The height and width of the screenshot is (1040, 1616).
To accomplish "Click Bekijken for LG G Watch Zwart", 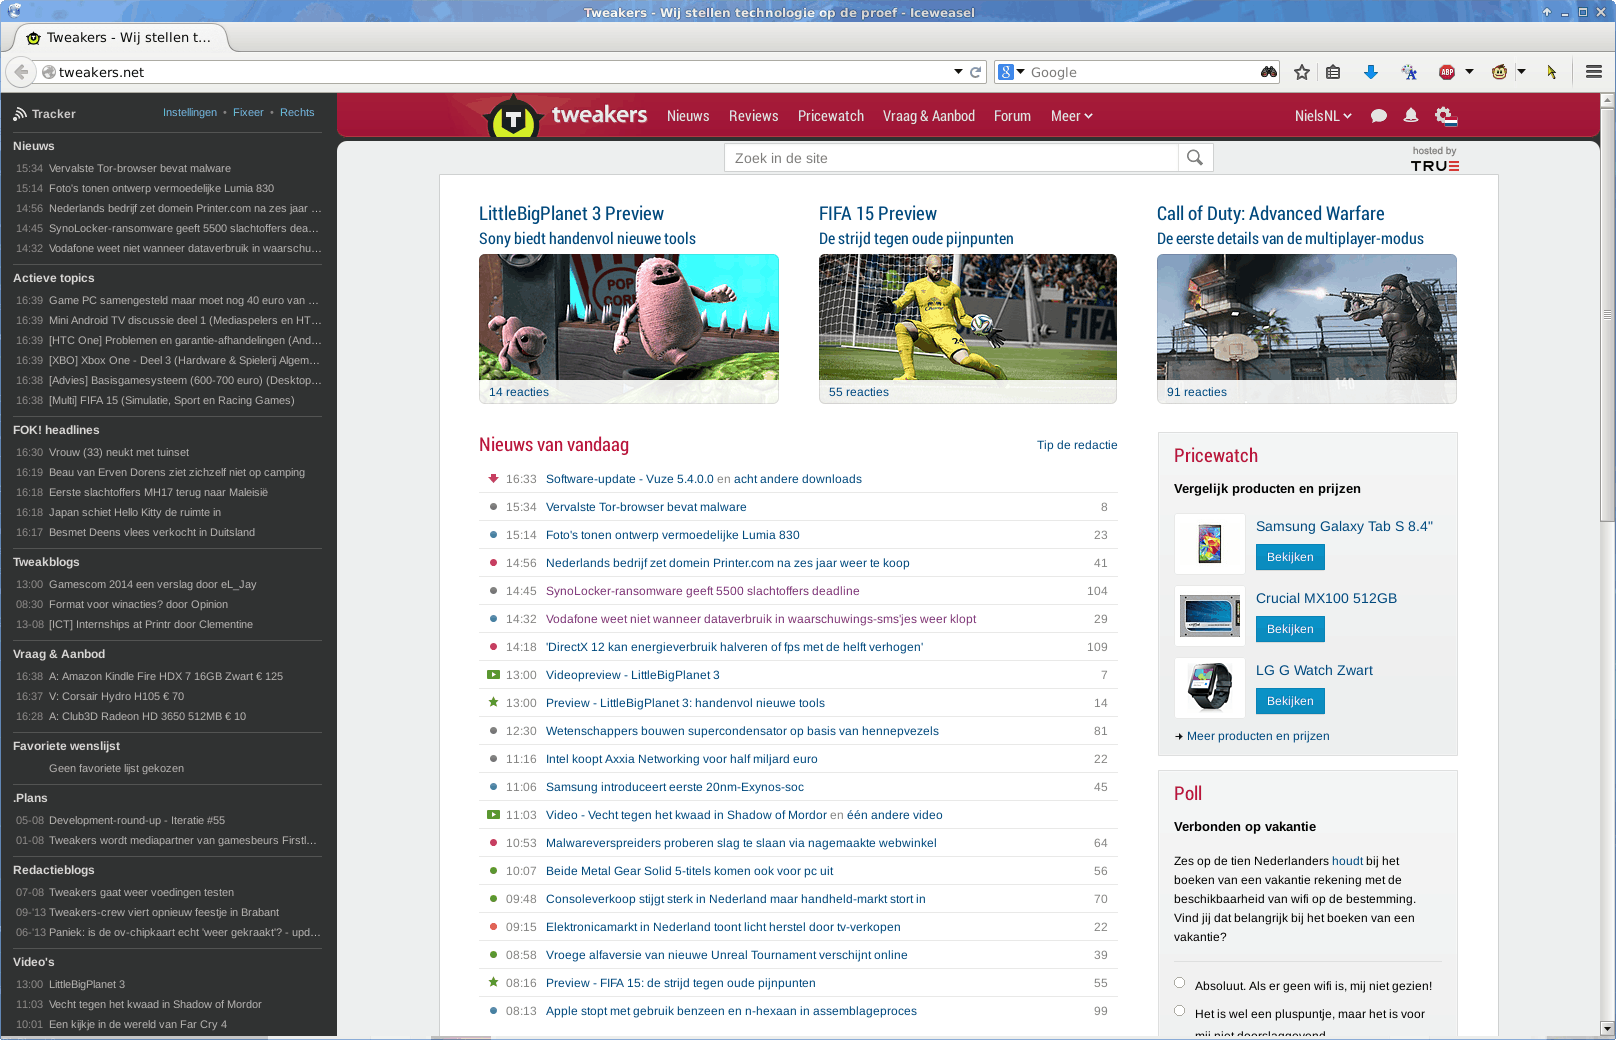I will coord(1290,701).
